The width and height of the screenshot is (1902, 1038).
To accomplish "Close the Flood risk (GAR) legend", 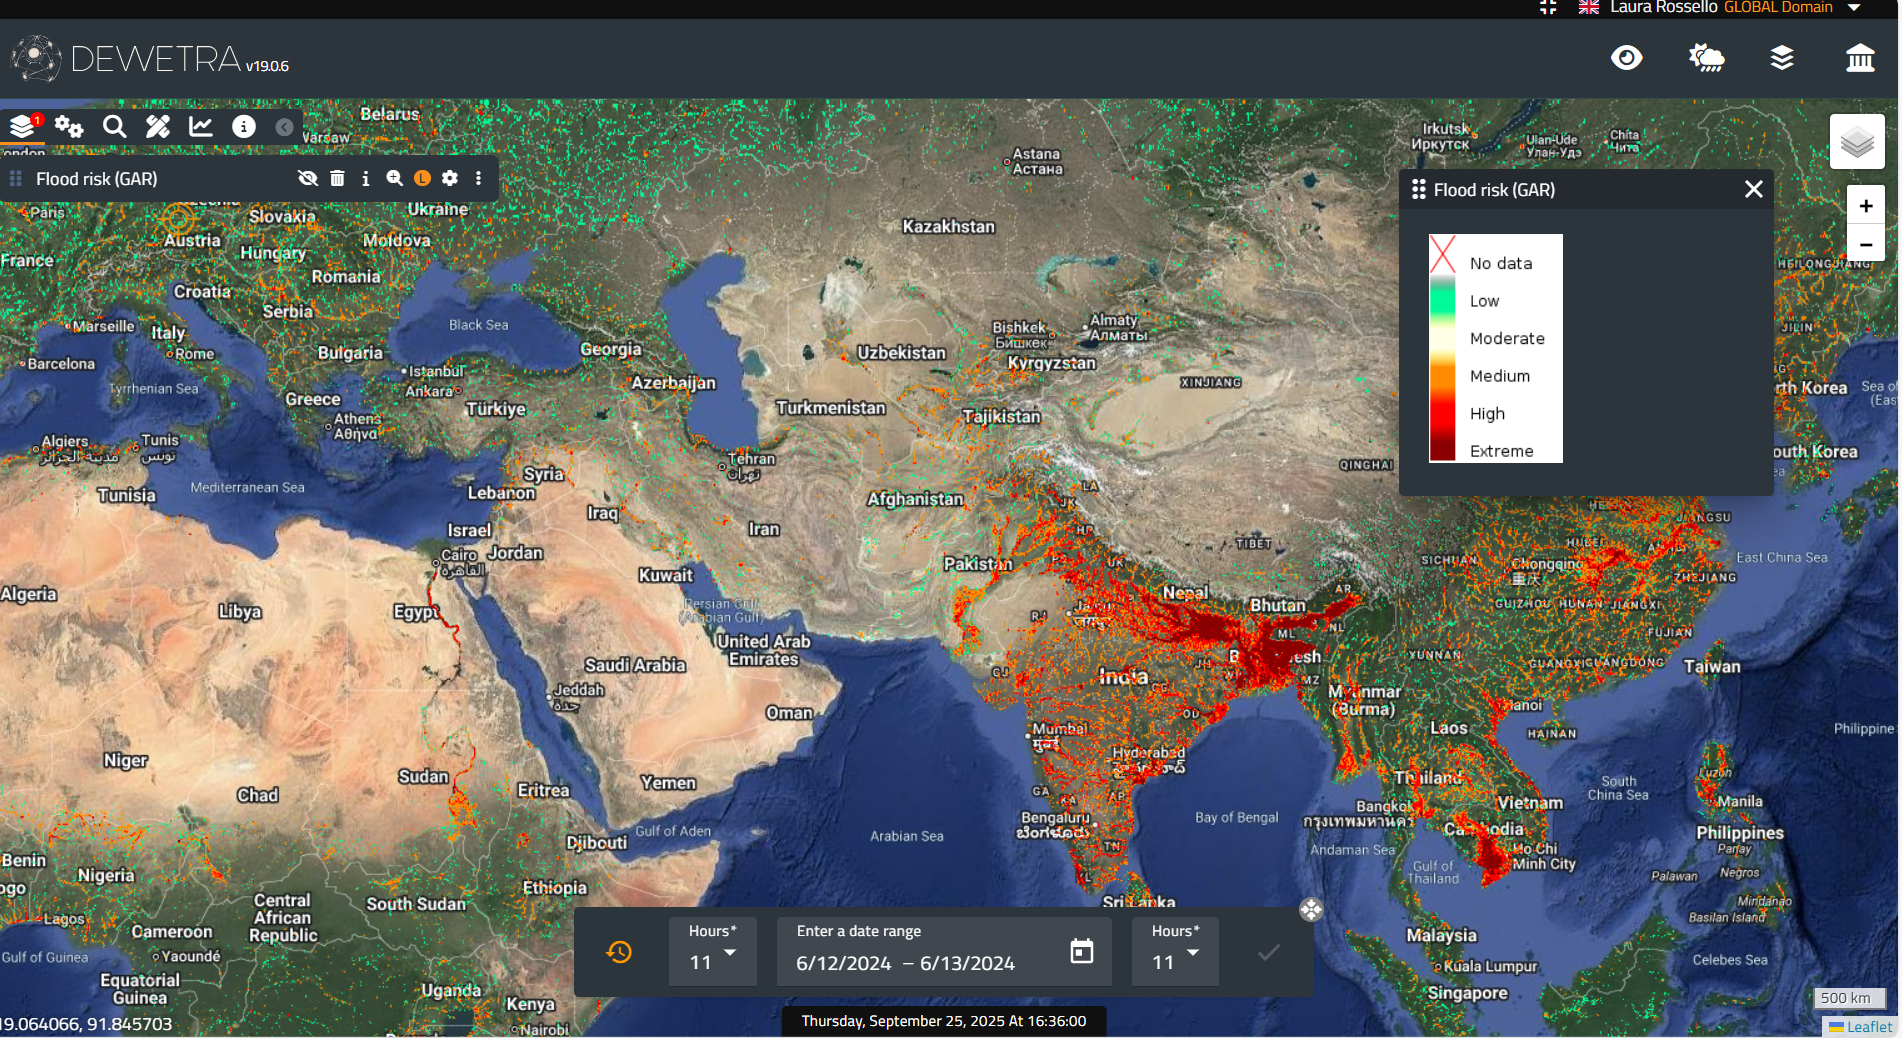I will click(x=1753, y=190).
